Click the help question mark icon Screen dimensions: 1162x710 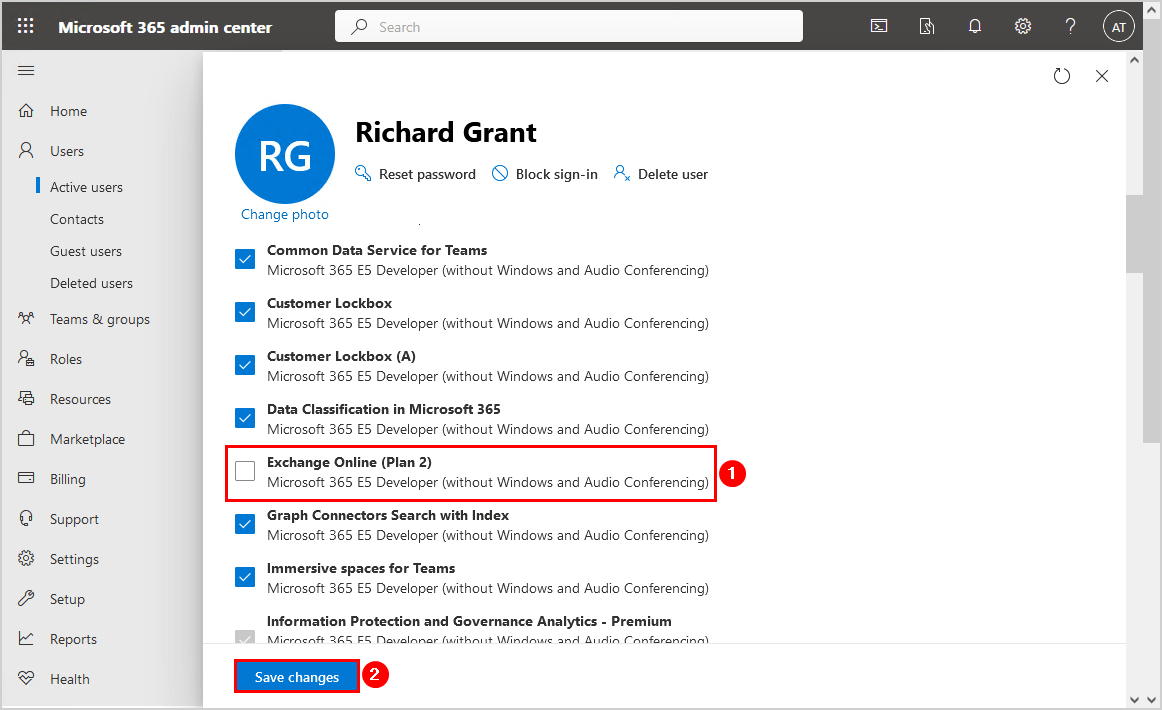point(1070,27)
